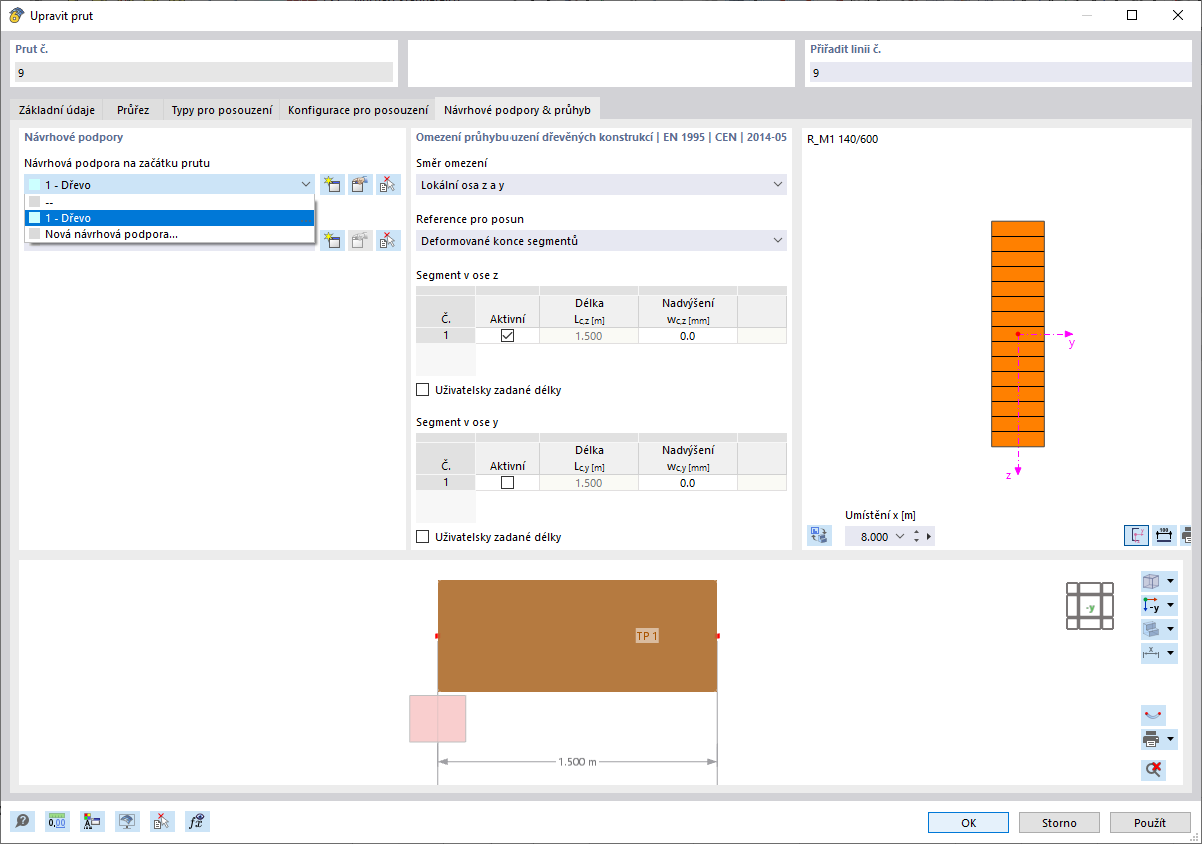The image size is (1202, 844).
Task: Choose Nová návrhová podpora... option
Action: (x=169, y=234)
